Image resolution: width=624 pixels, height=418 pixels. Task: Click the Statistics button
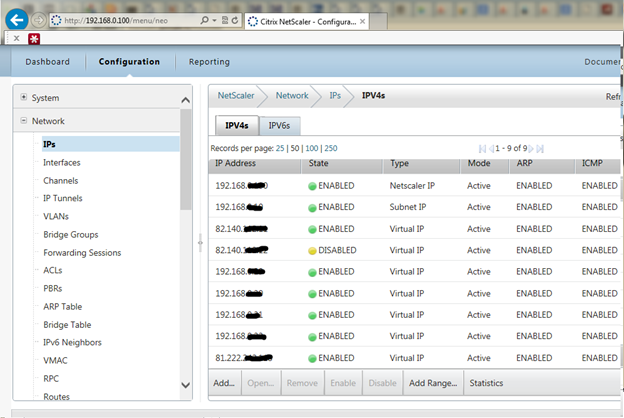pos(486,383)
